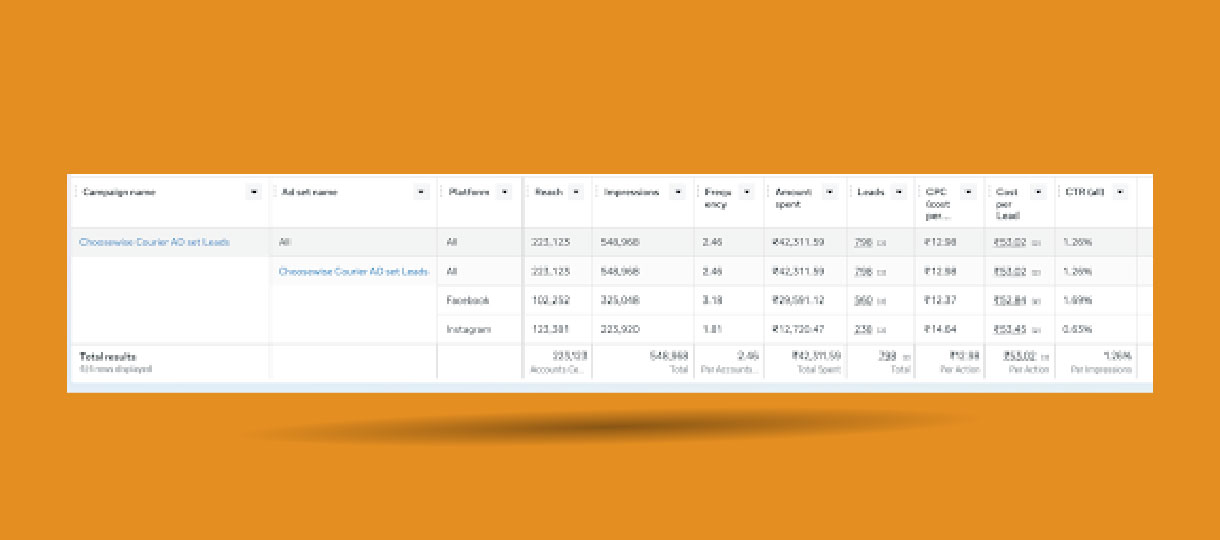Click the CTR (all) column dropdown arrow

1120,192
